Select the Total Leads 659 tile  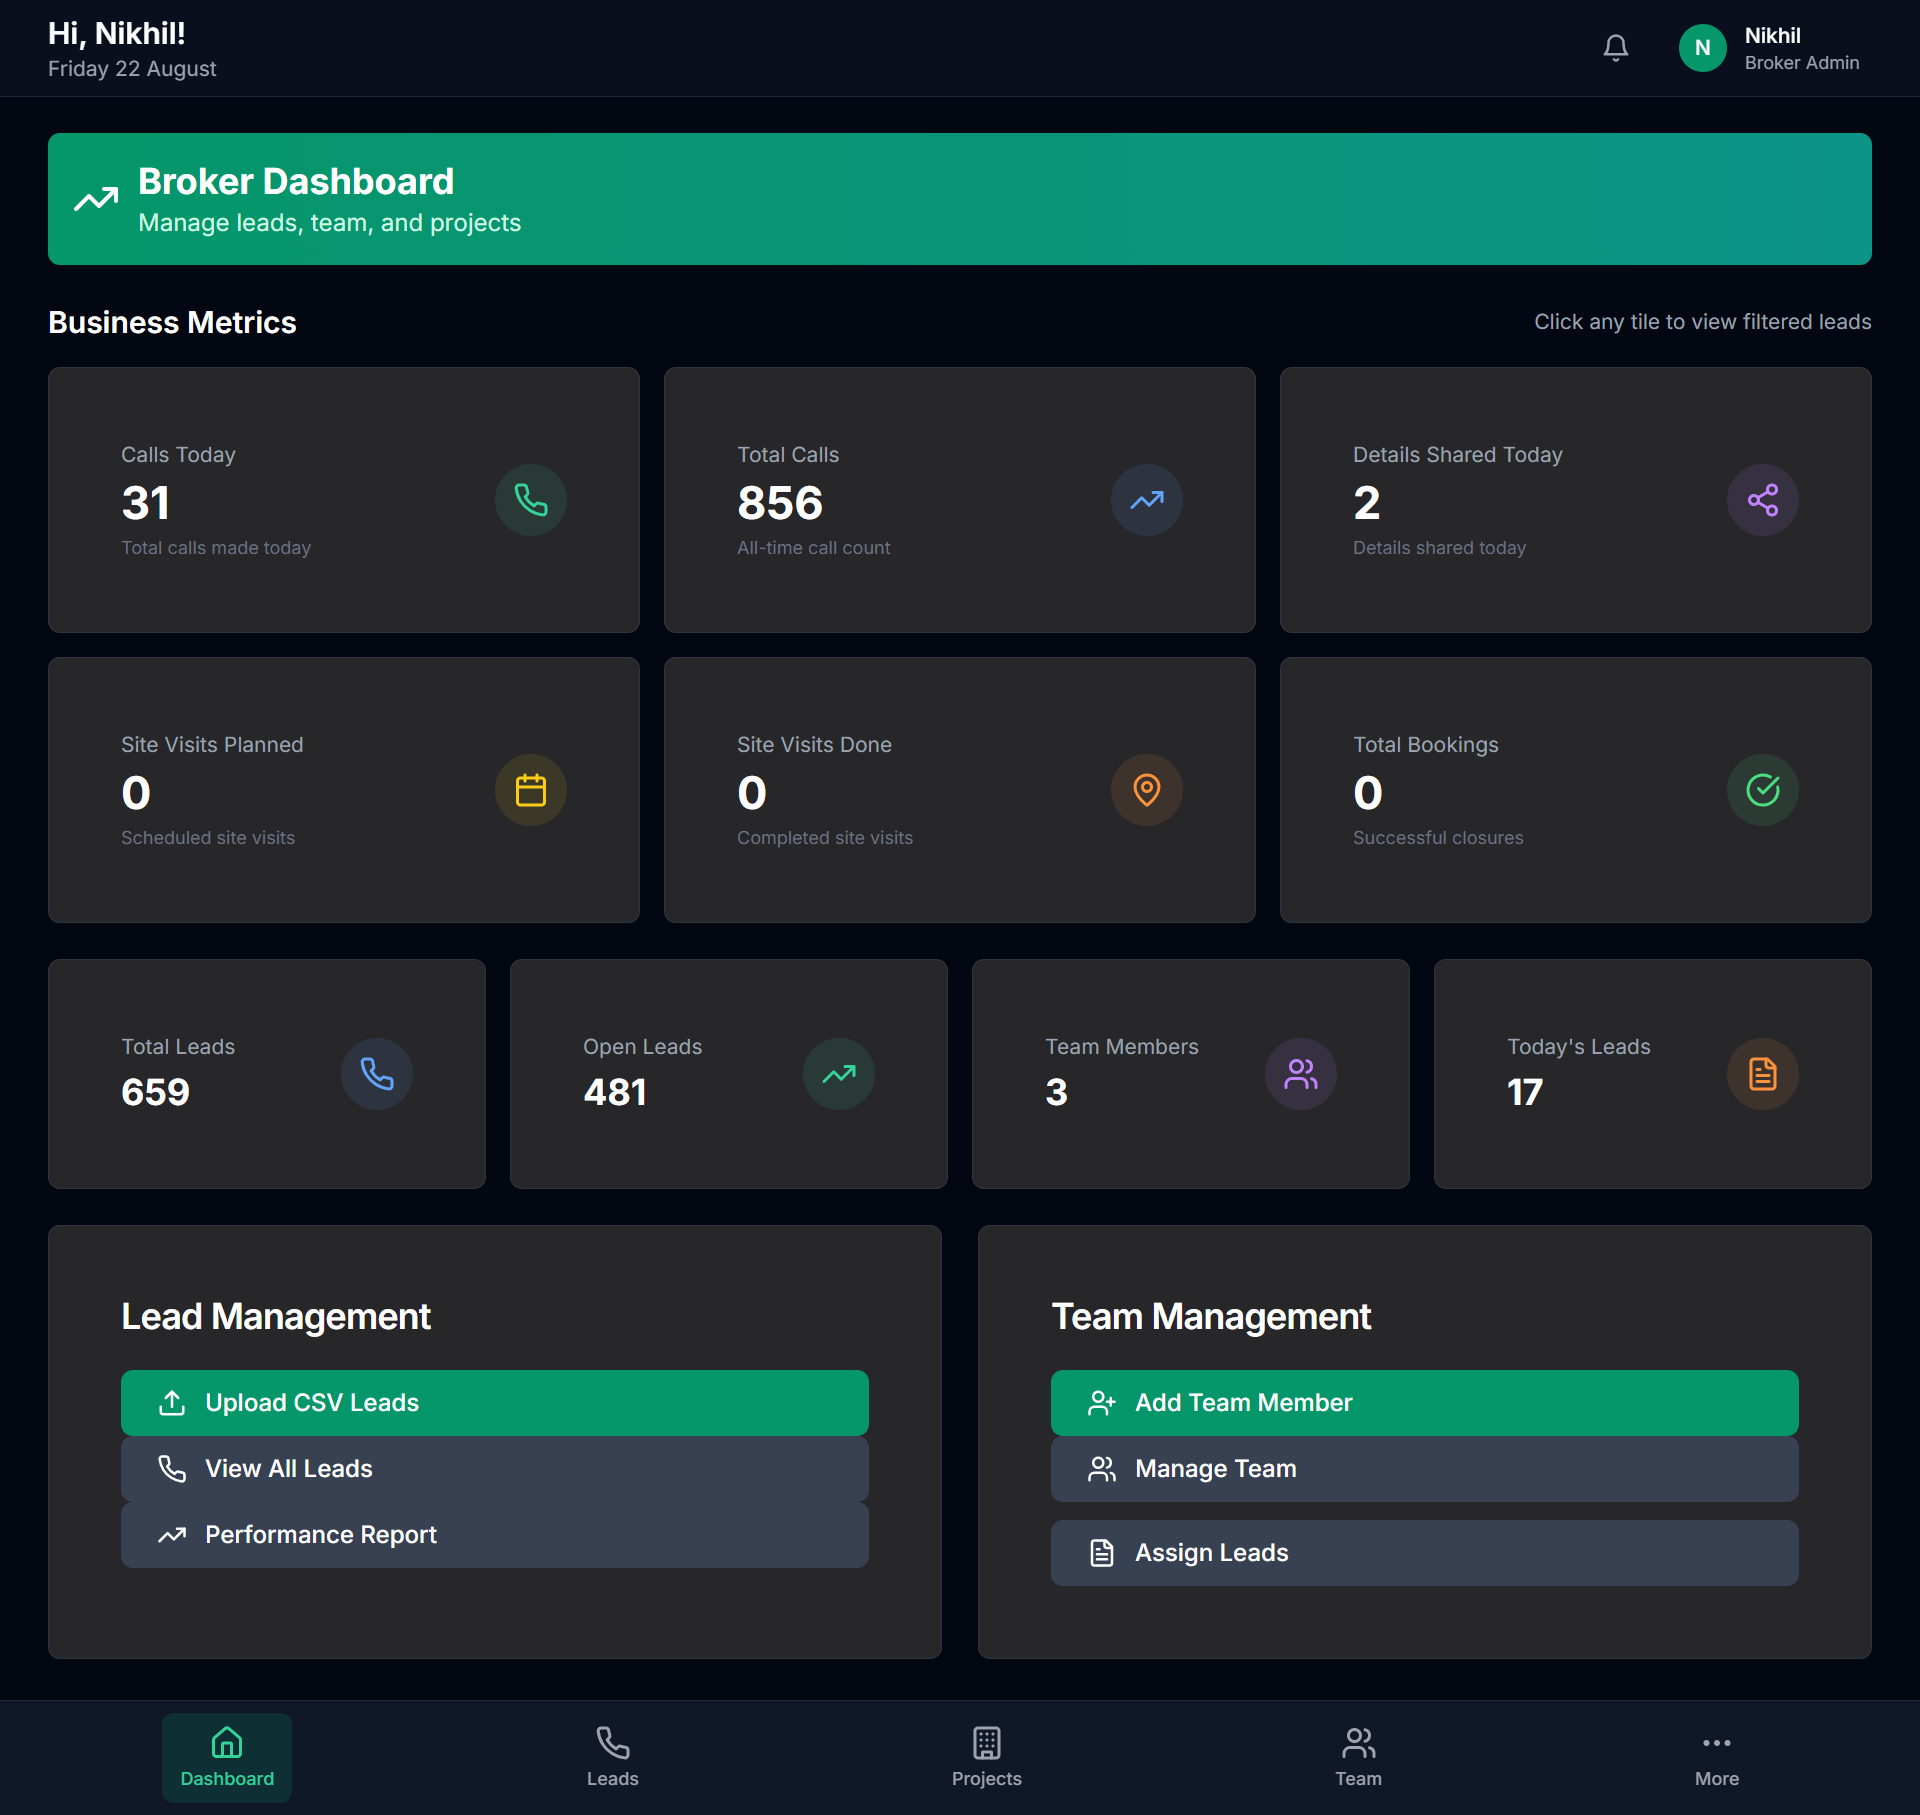266,1074
